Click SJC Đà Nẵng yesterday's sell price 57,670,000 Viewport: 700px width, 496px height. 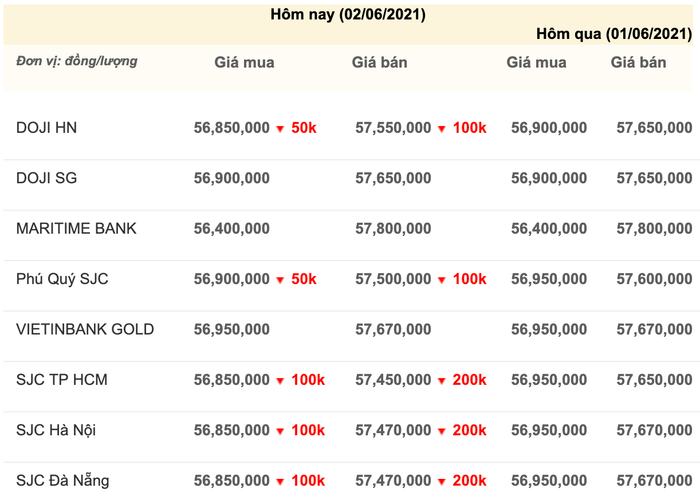654,481
